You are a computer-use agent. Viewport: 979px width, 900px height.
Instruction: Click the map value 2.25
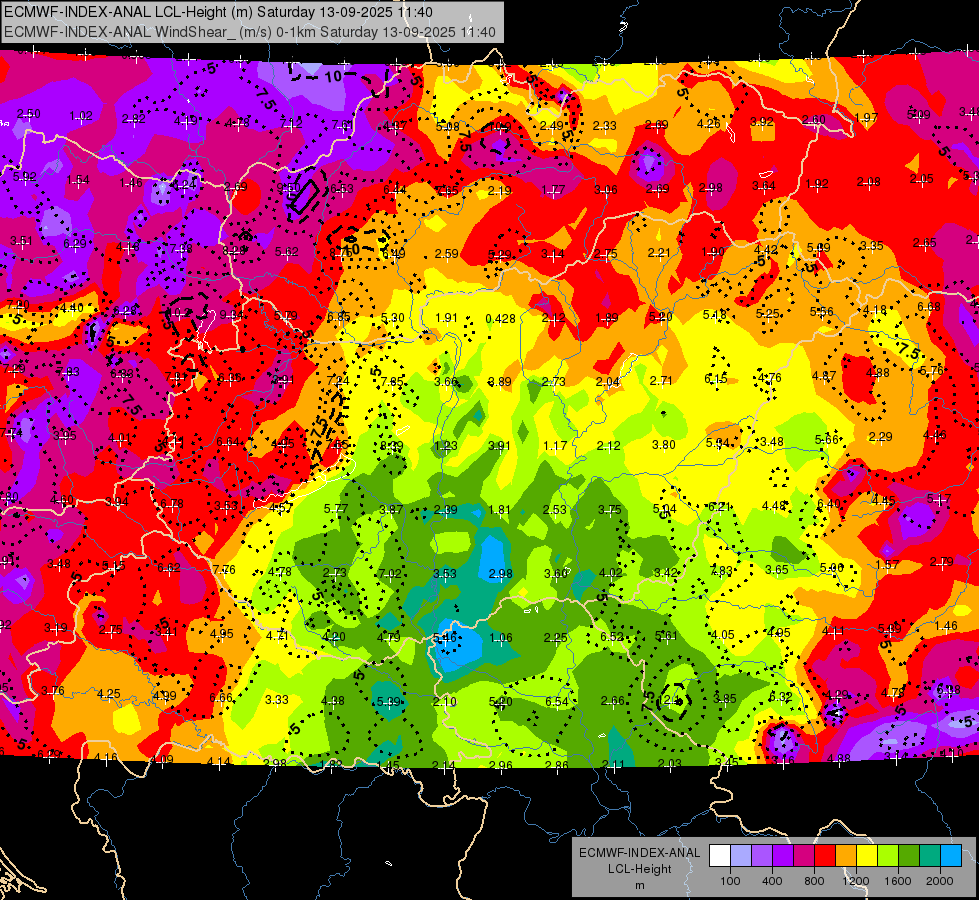(556, 637)
